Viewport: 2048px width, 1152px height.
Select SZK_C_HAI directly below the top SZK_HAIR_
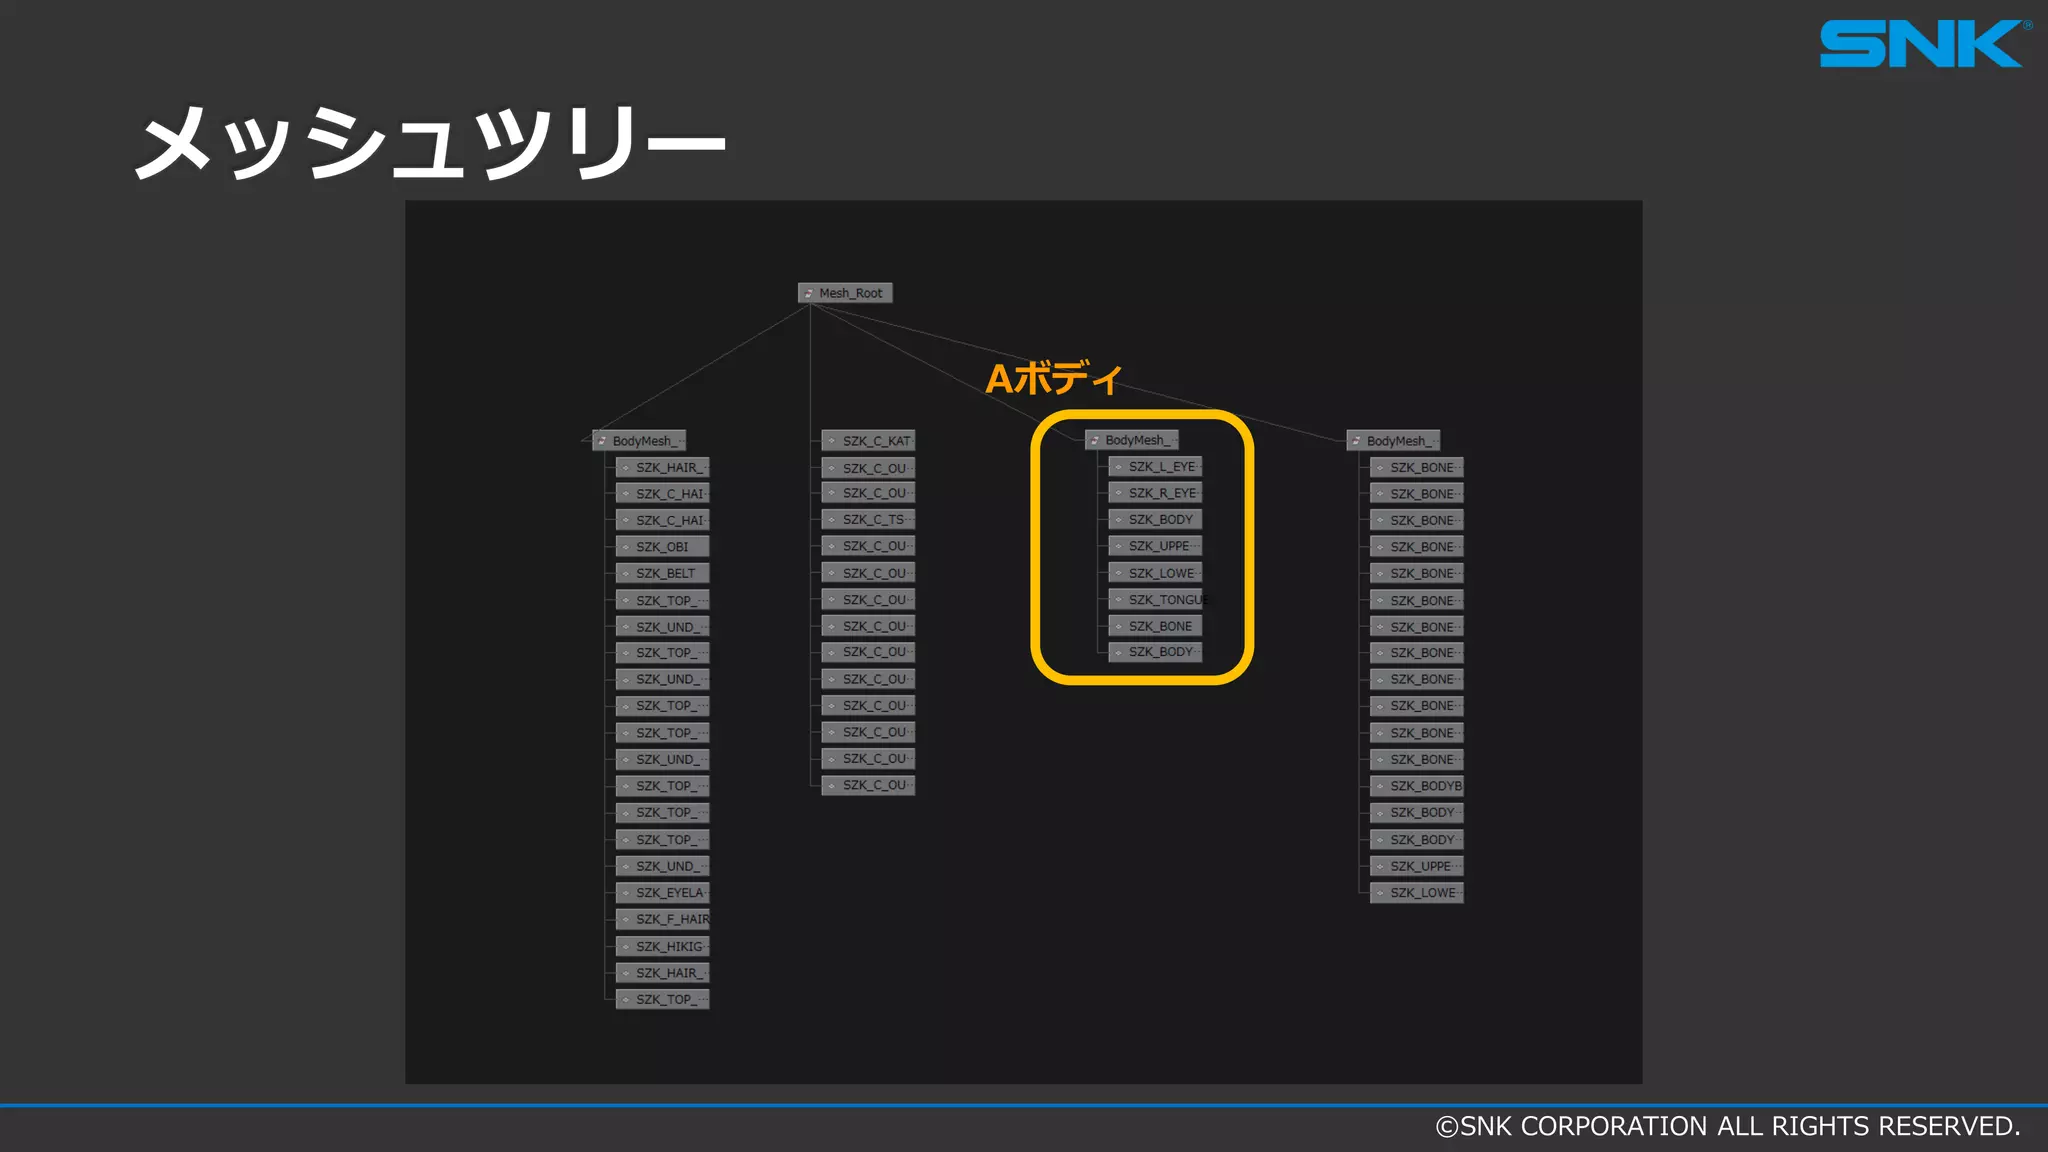[x=662, y=494]
